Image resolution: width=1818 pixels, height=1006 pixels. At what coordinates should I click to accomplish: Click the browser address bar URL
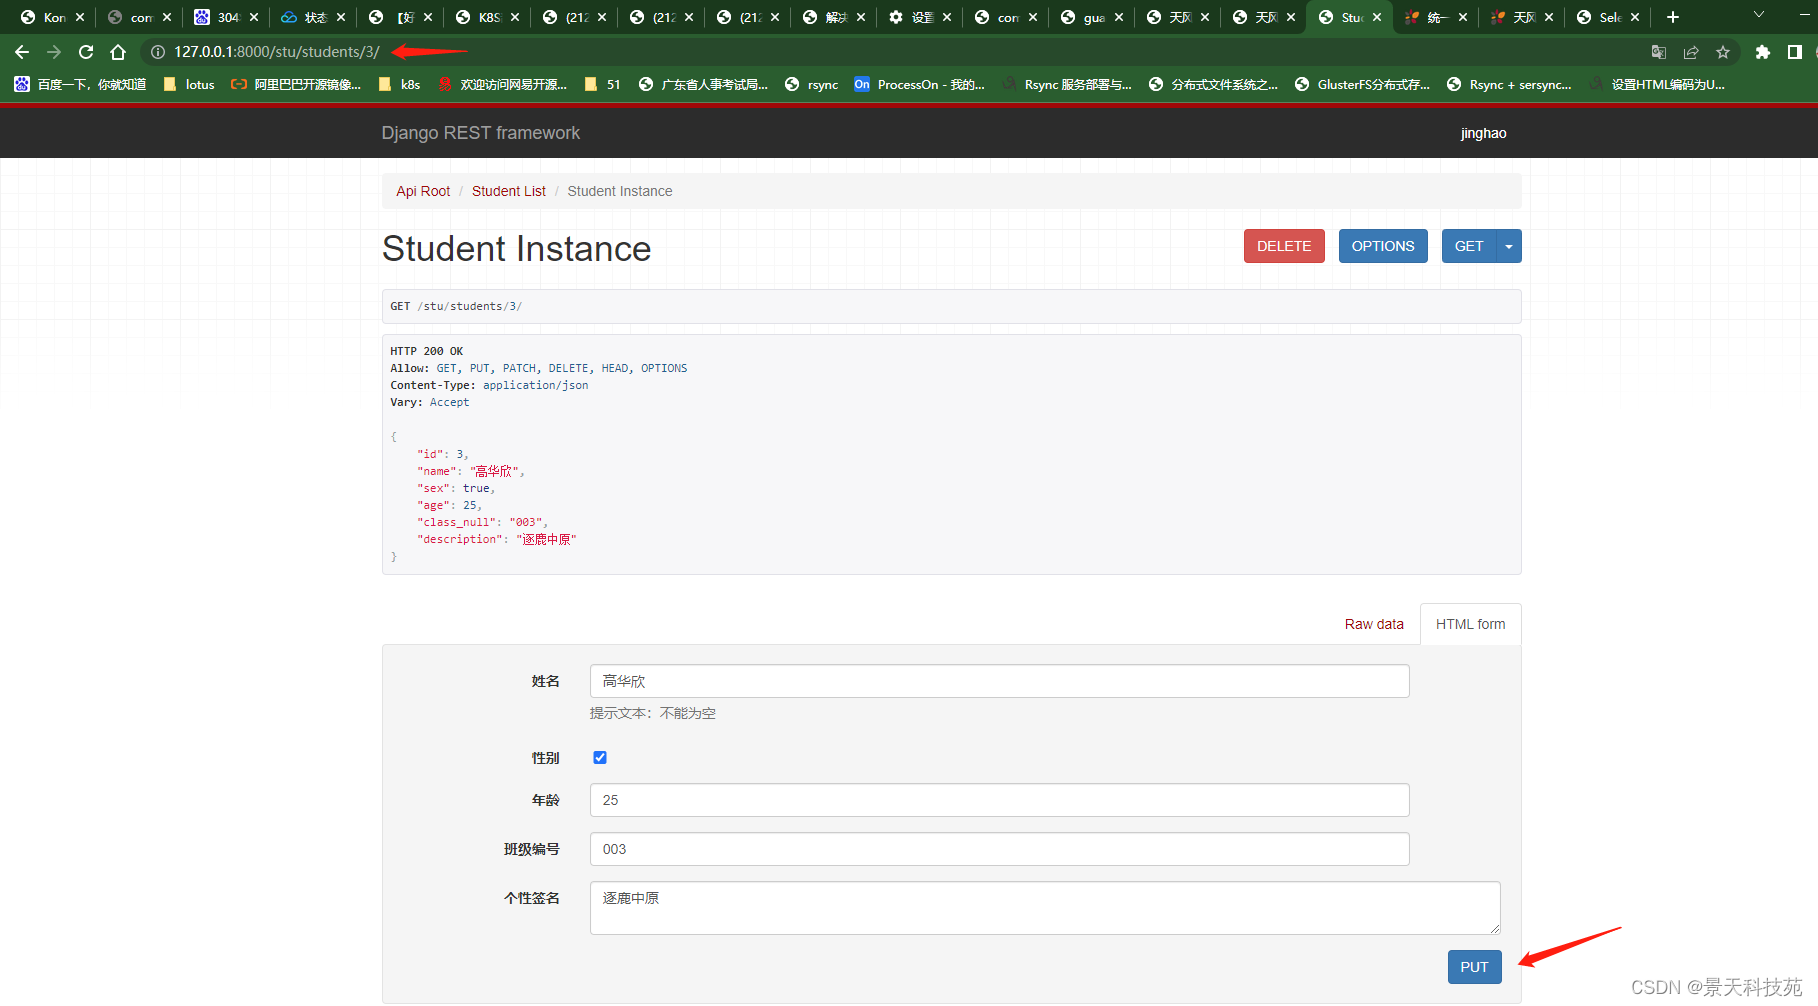click(277, 52)
